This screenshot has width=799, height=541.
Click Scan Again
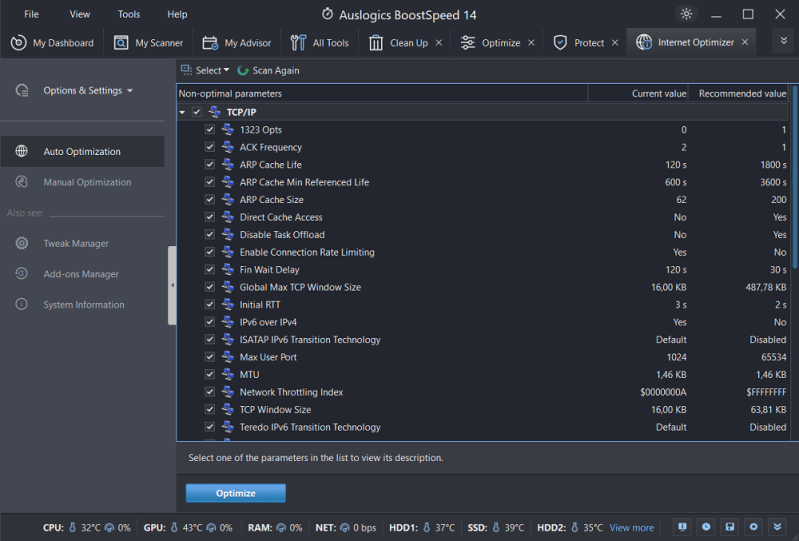pyautogui.click(x=269, y=70)
